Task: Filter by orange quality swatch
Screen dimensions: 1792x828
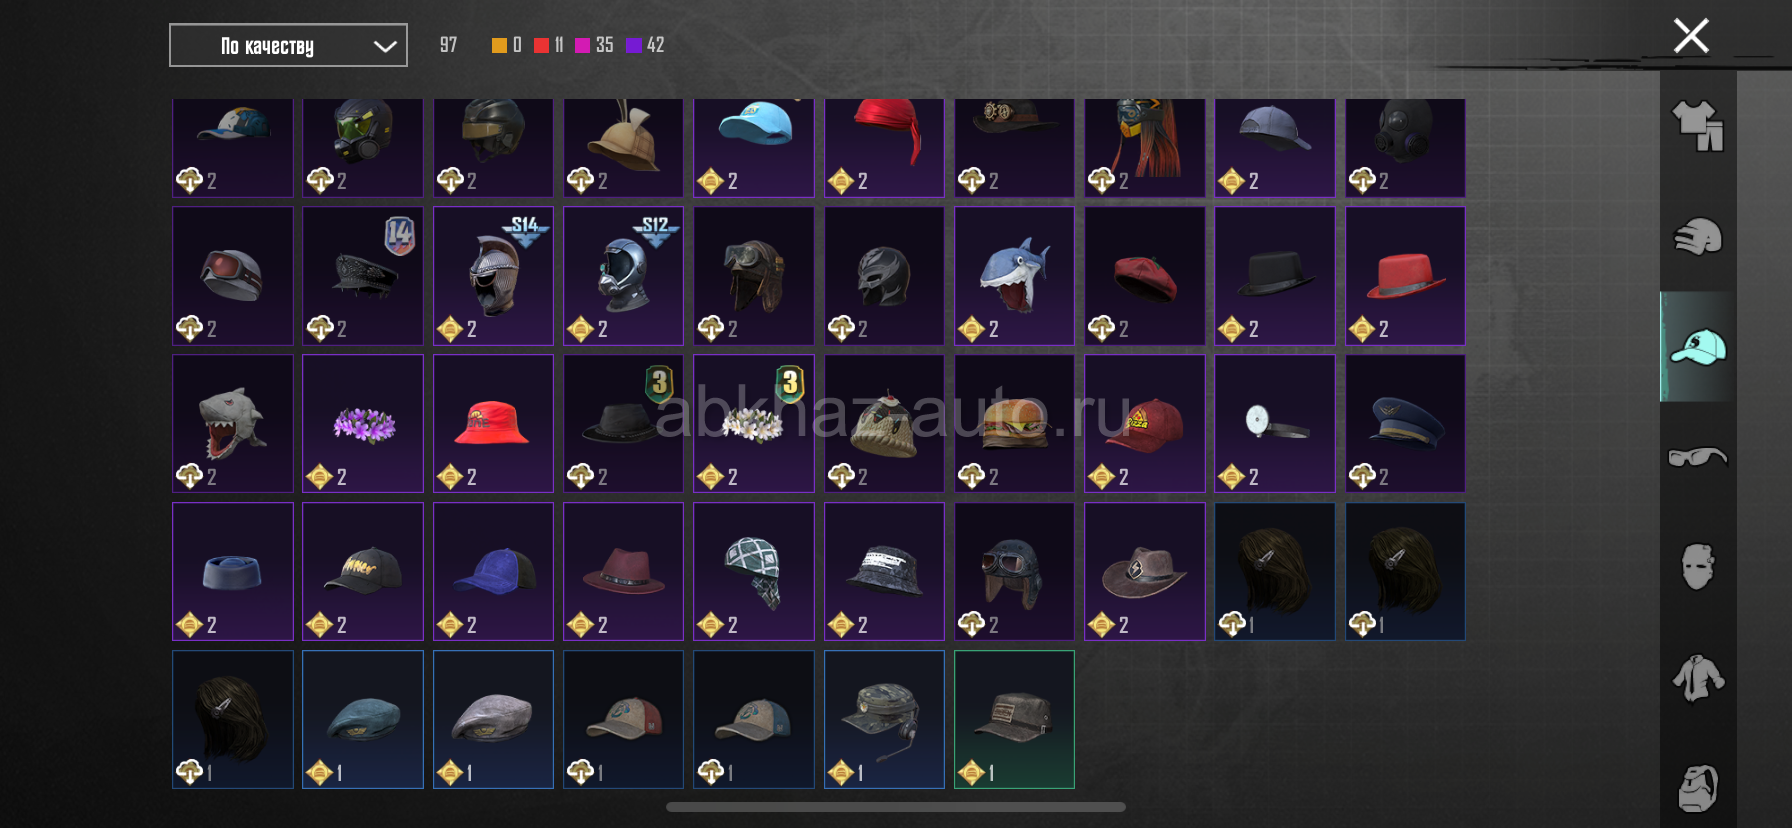Action: (x=499, y=45)
